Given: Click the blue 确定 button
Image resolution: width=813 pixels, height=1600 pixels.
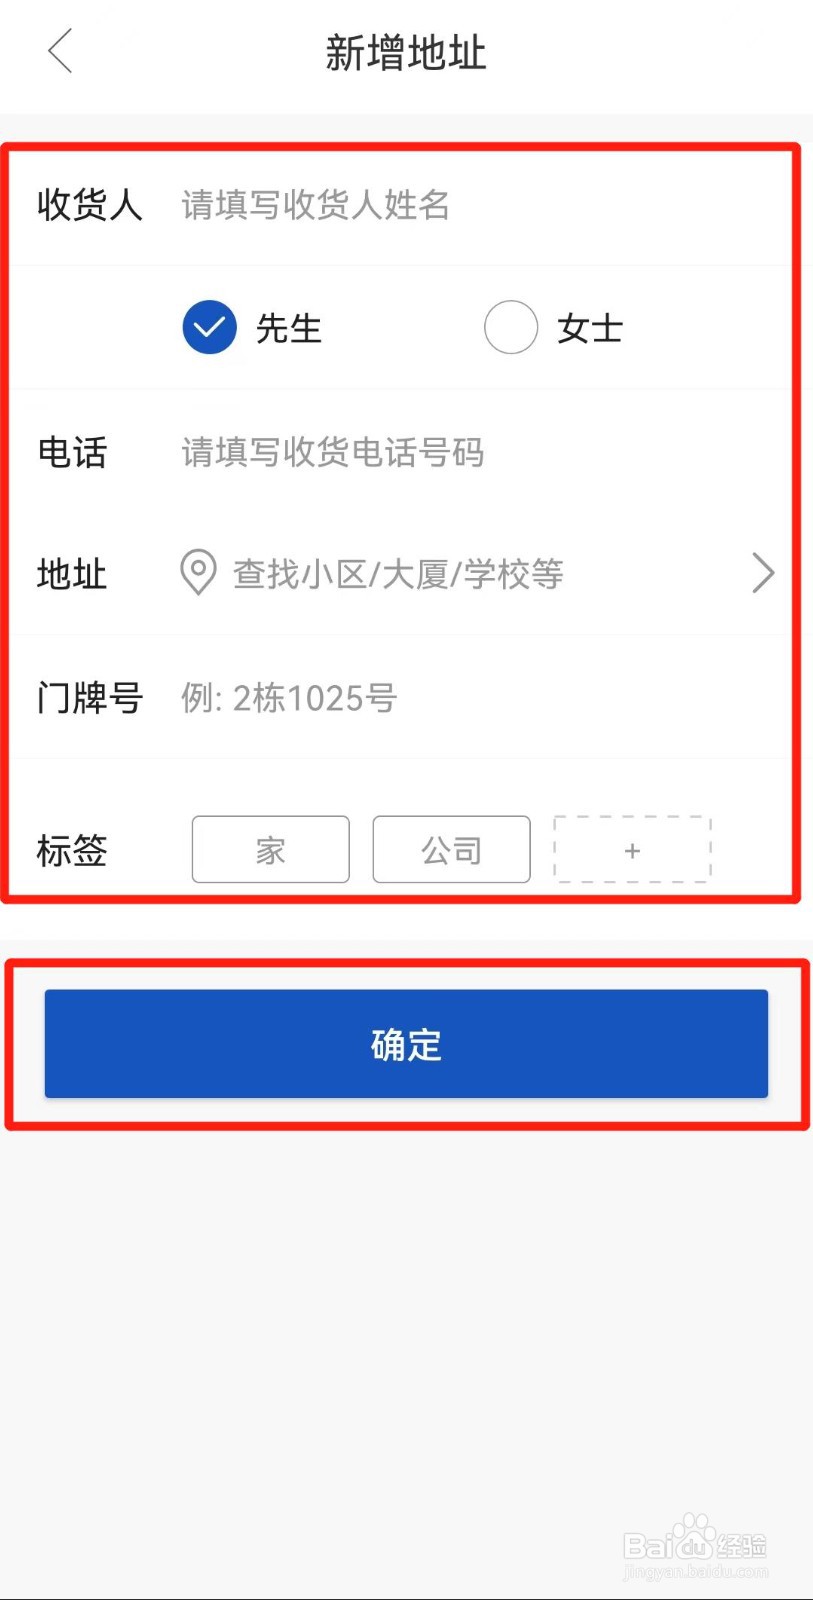Looking at the screenshot, I should tap(406, 1044).
